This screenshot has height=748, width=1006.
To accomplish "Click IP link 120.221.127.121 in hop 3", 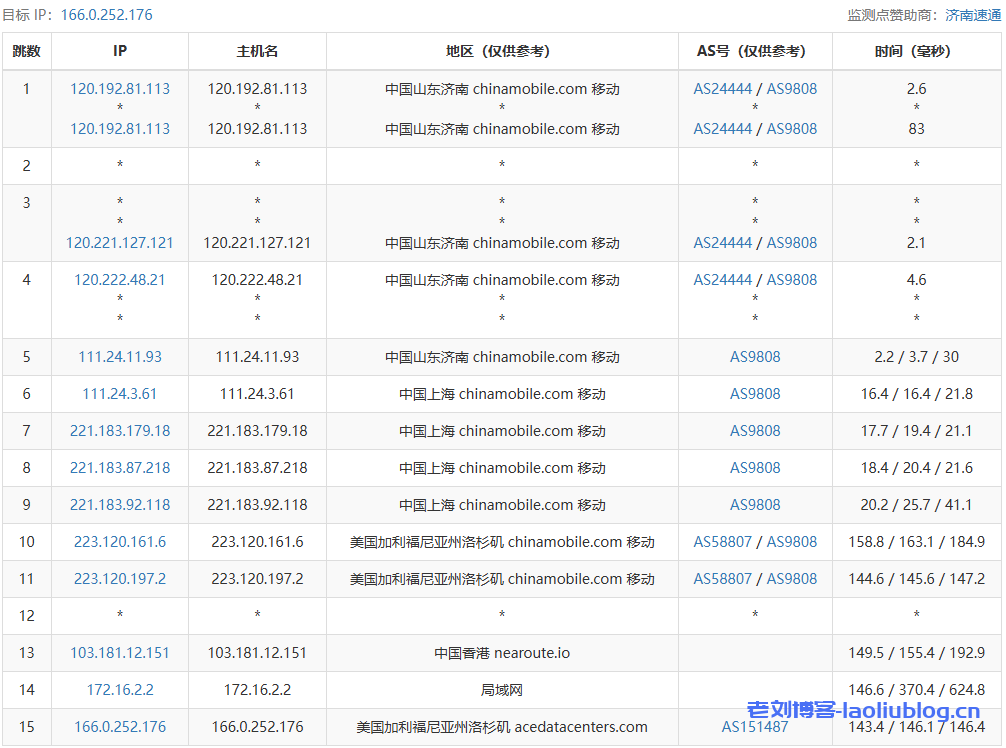I will pyautogui.click(x=120, y=243).
